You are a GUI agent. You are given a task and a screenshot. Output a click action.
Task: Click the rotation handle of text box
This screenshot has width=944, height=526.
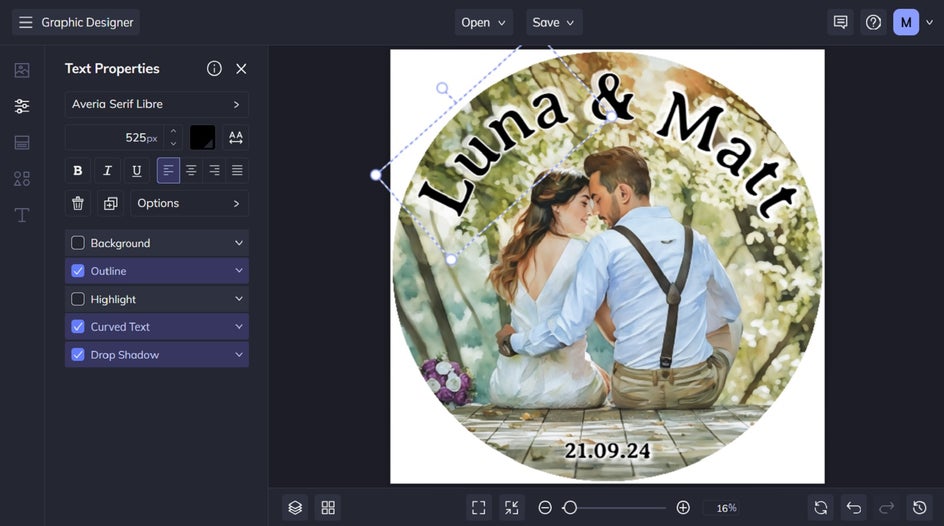pos(442,88)
